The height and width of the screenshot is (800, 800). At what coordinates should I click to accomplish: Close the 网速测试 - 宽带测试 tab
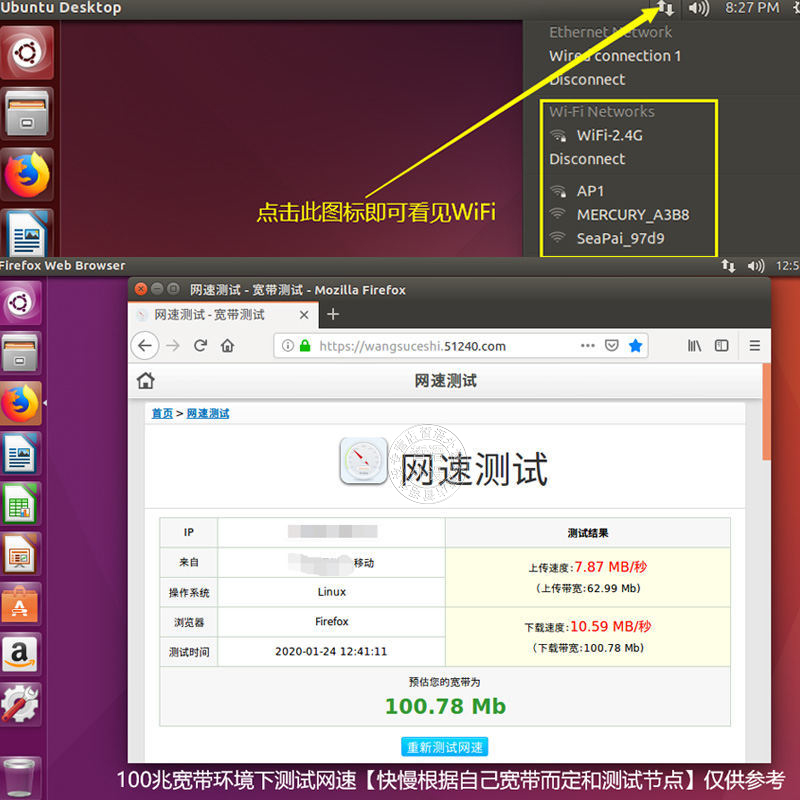pyautogui.click(x=304, y=315)
